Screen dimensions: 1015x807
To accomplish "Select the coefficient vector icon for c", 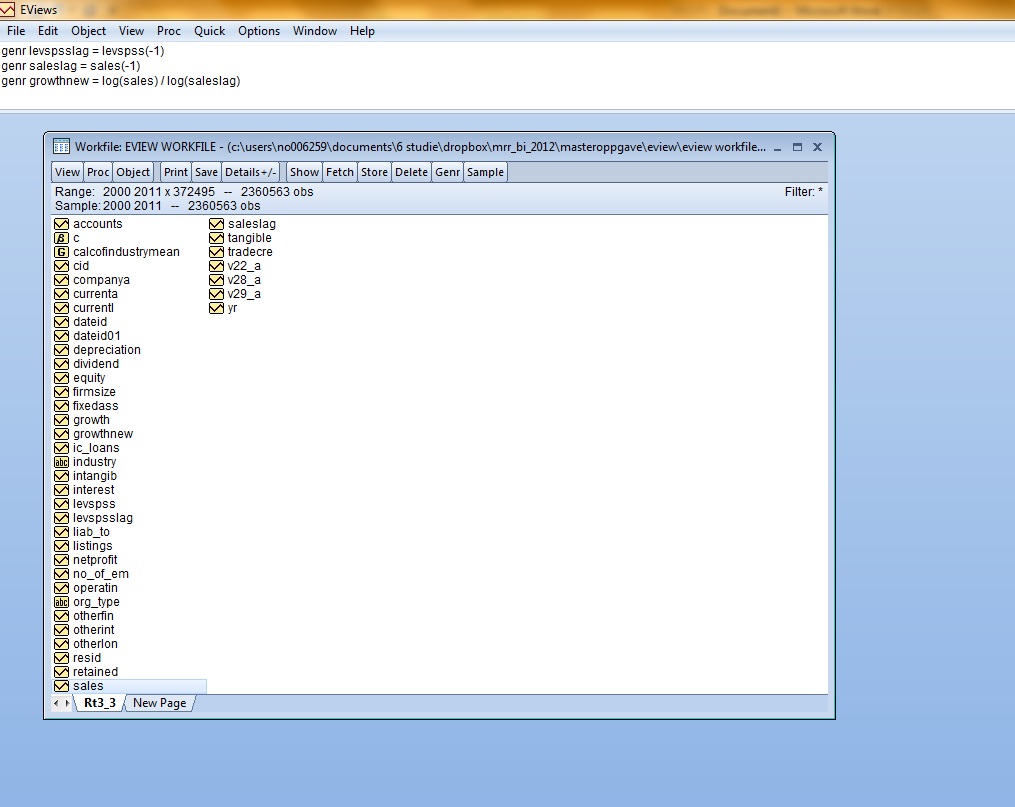I will (x=61, y=238).
